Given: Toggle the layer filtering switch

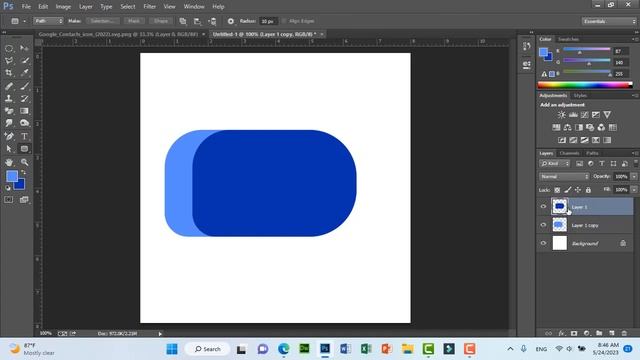Looking at the screenshot, I should point(636,163).
